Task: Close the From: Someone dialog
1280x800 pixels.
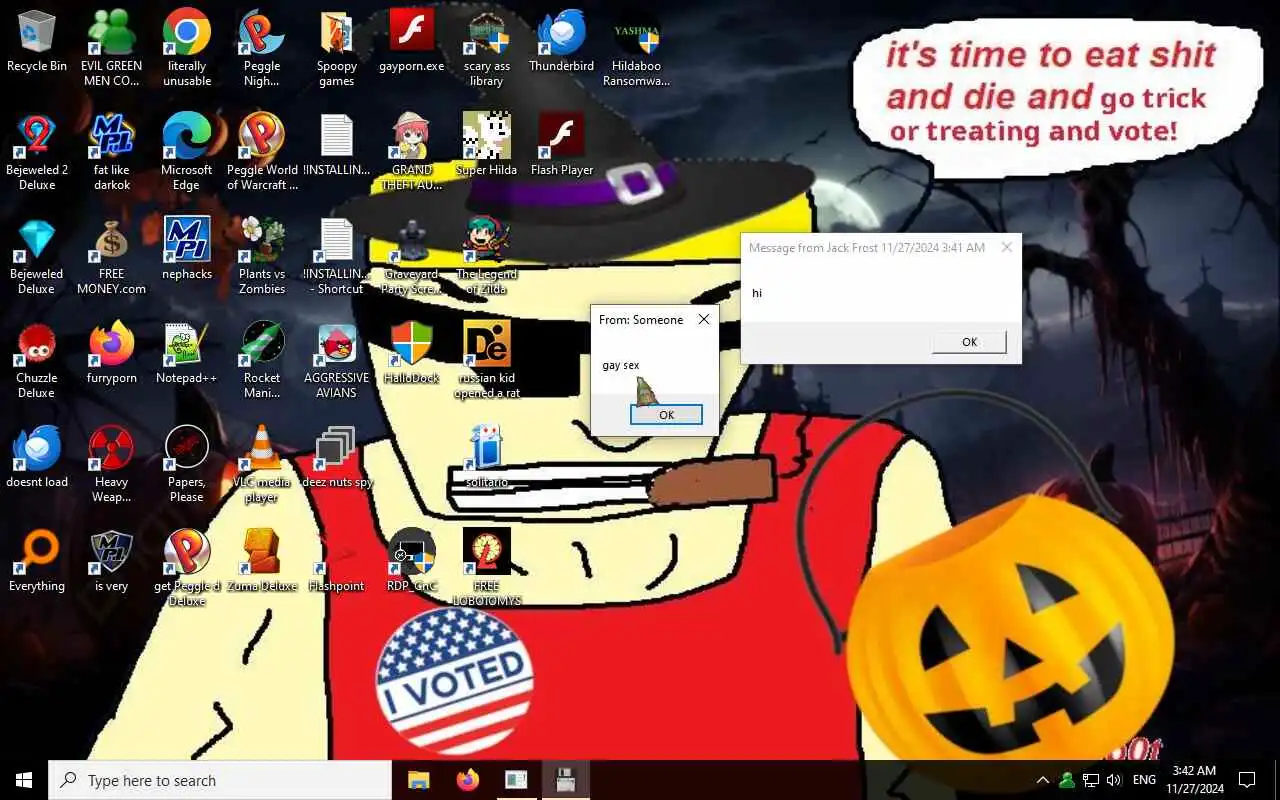Action: [704, 319]
